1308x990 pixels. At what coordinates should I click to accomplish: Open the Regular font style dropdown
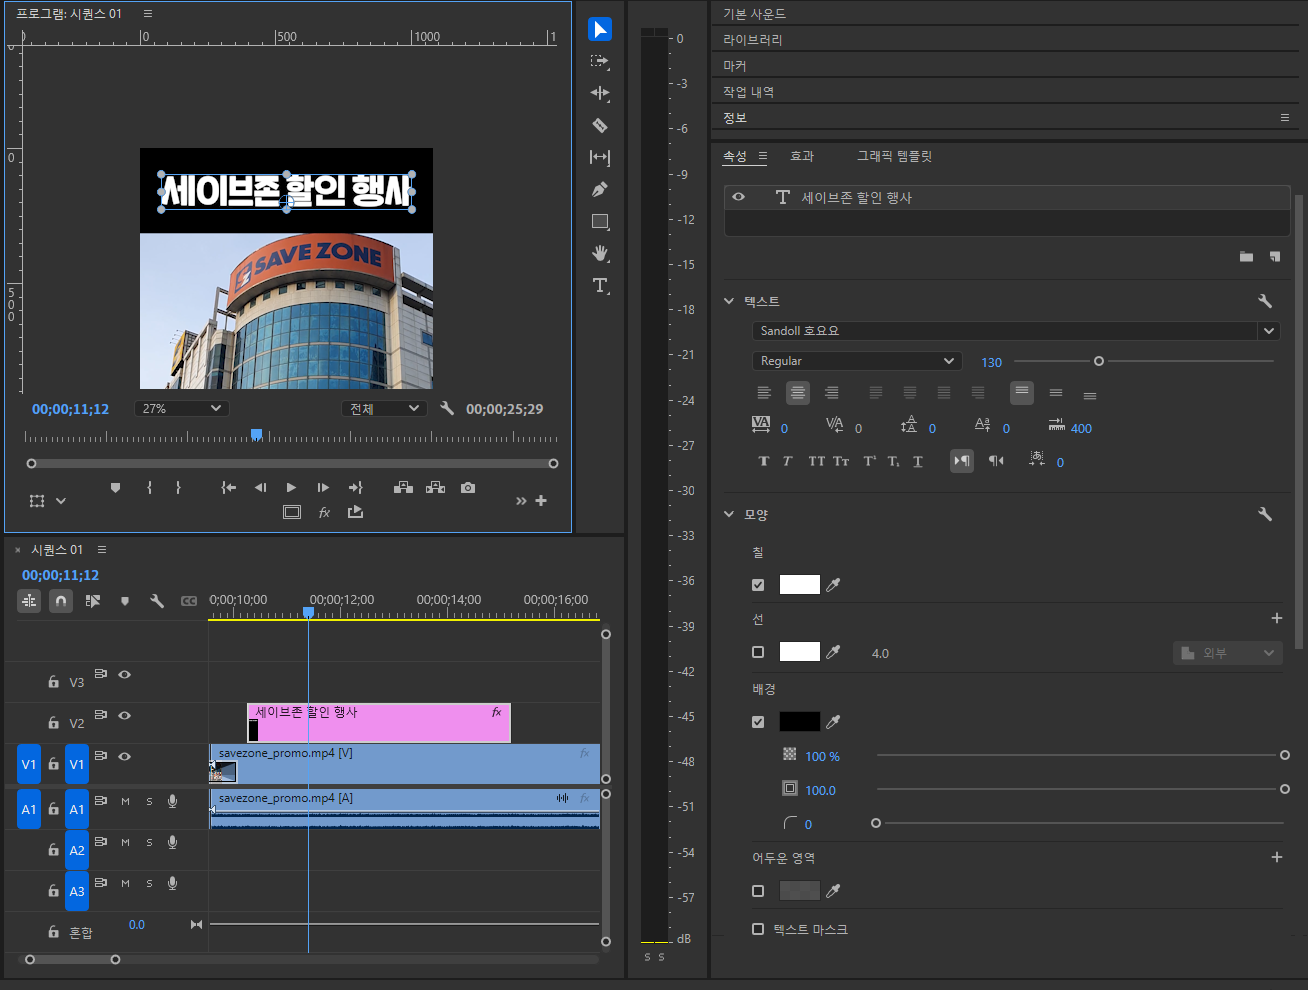coord(857,361)
